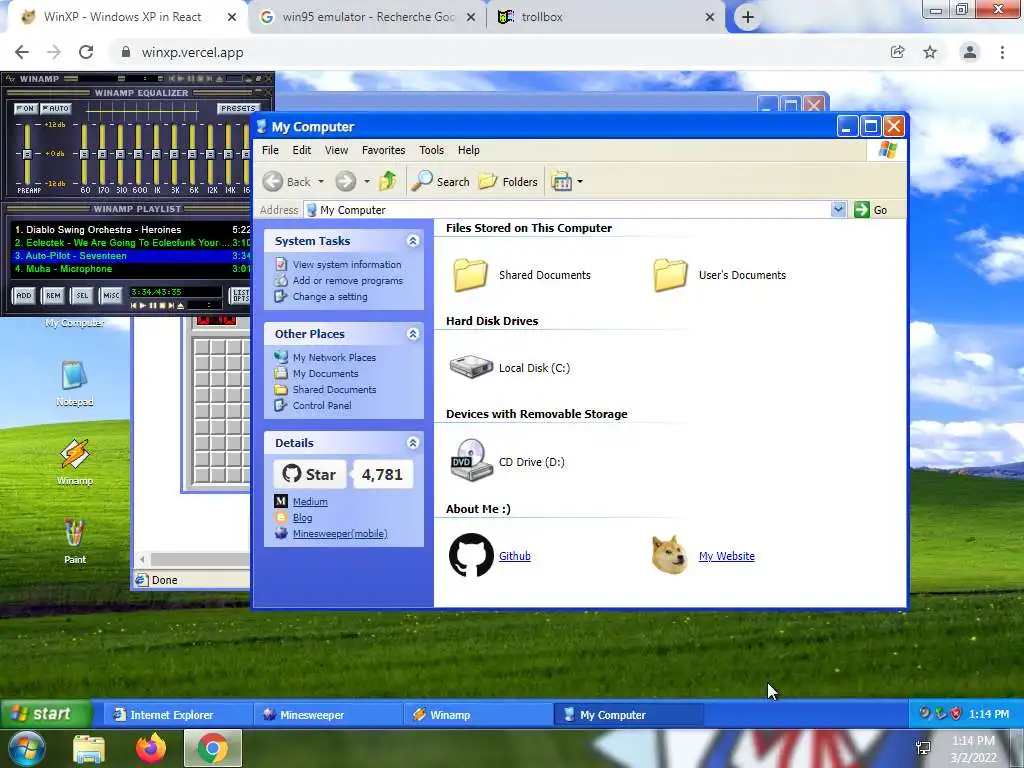1024x768 pixels.
Task: Click the Back arrow in My Computer
Action: coord(273,182)
